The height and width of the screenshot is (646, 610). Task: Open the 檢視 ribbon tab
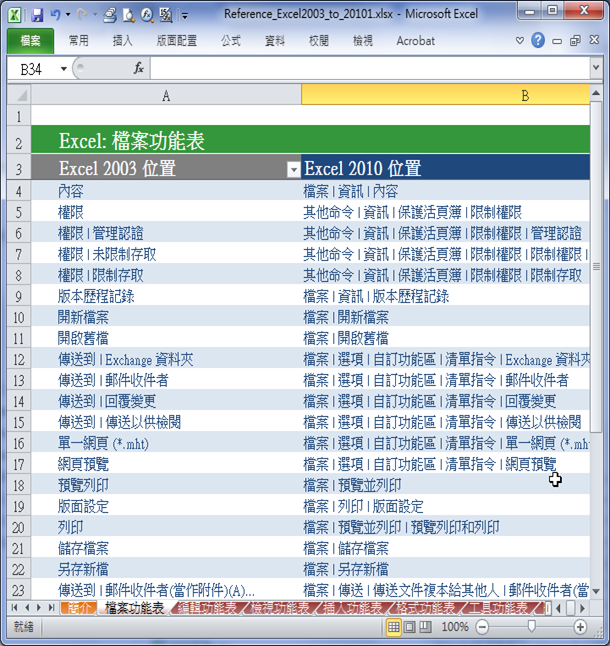(363, 40)
